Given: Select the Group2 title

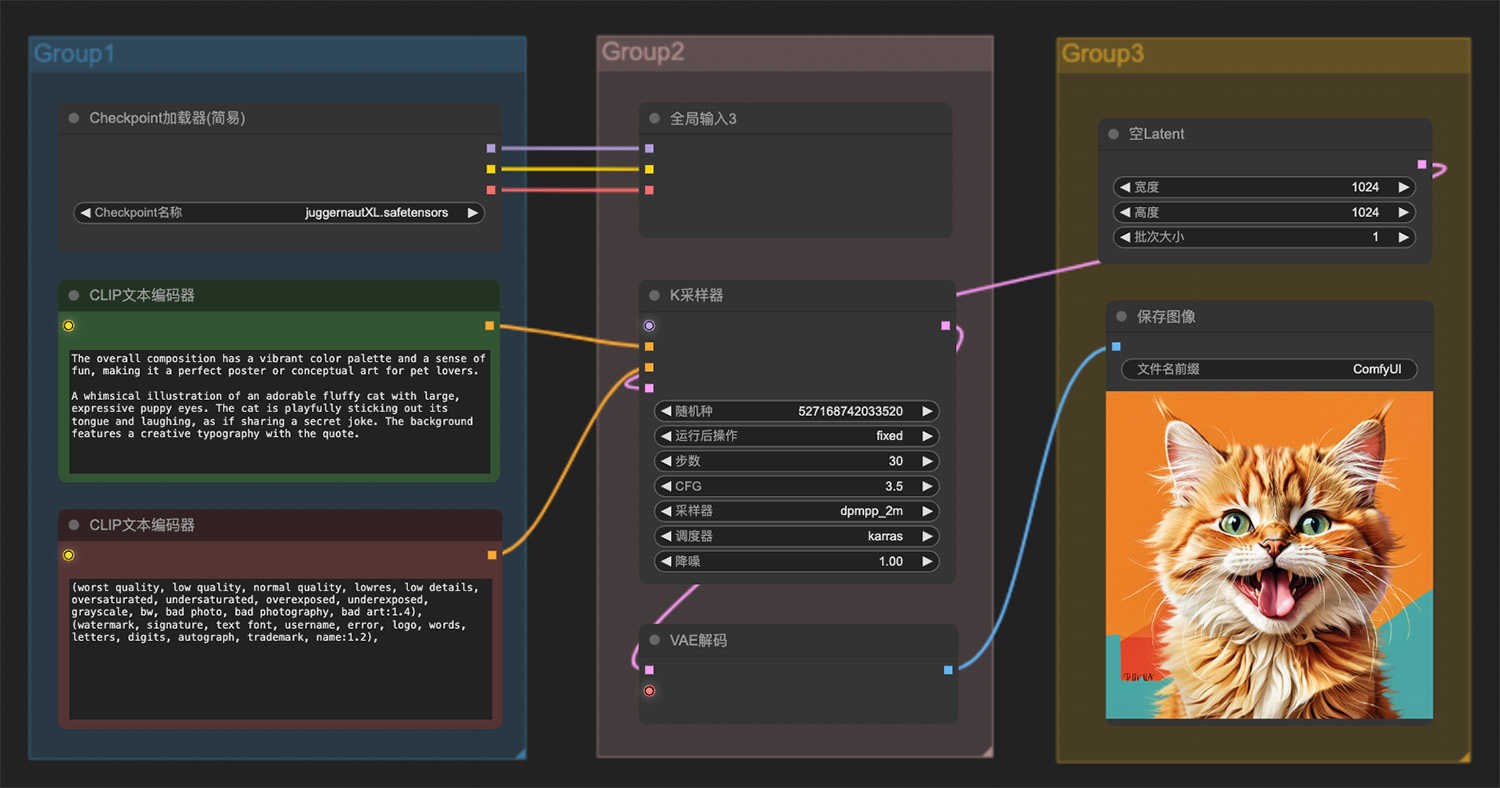Looking at the screenshot, I should pyautogui.click(x=643, y=52).
